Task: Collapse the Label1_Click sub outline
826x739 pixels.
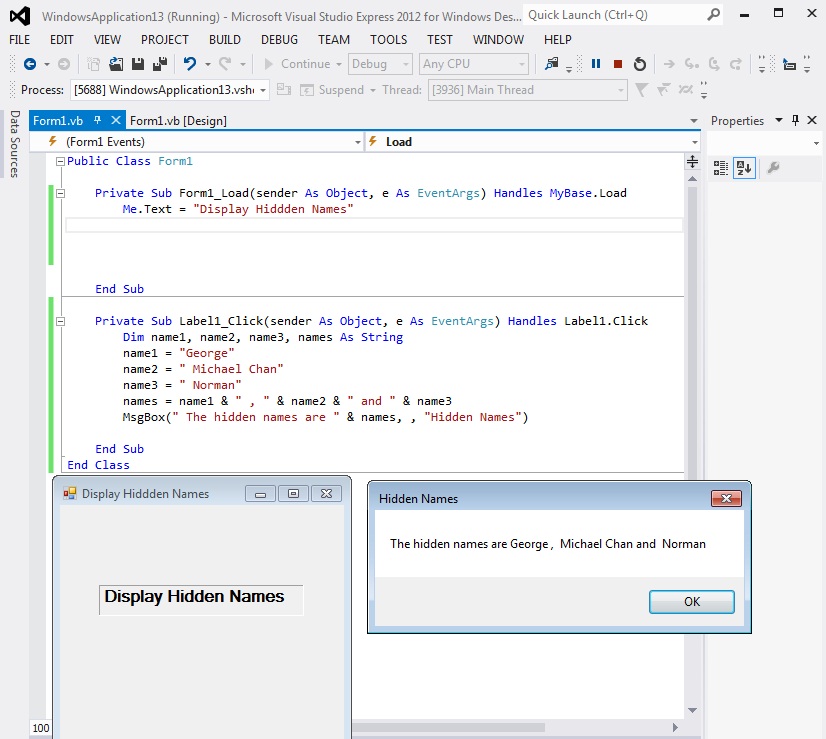Action: (x=61, y=321)
